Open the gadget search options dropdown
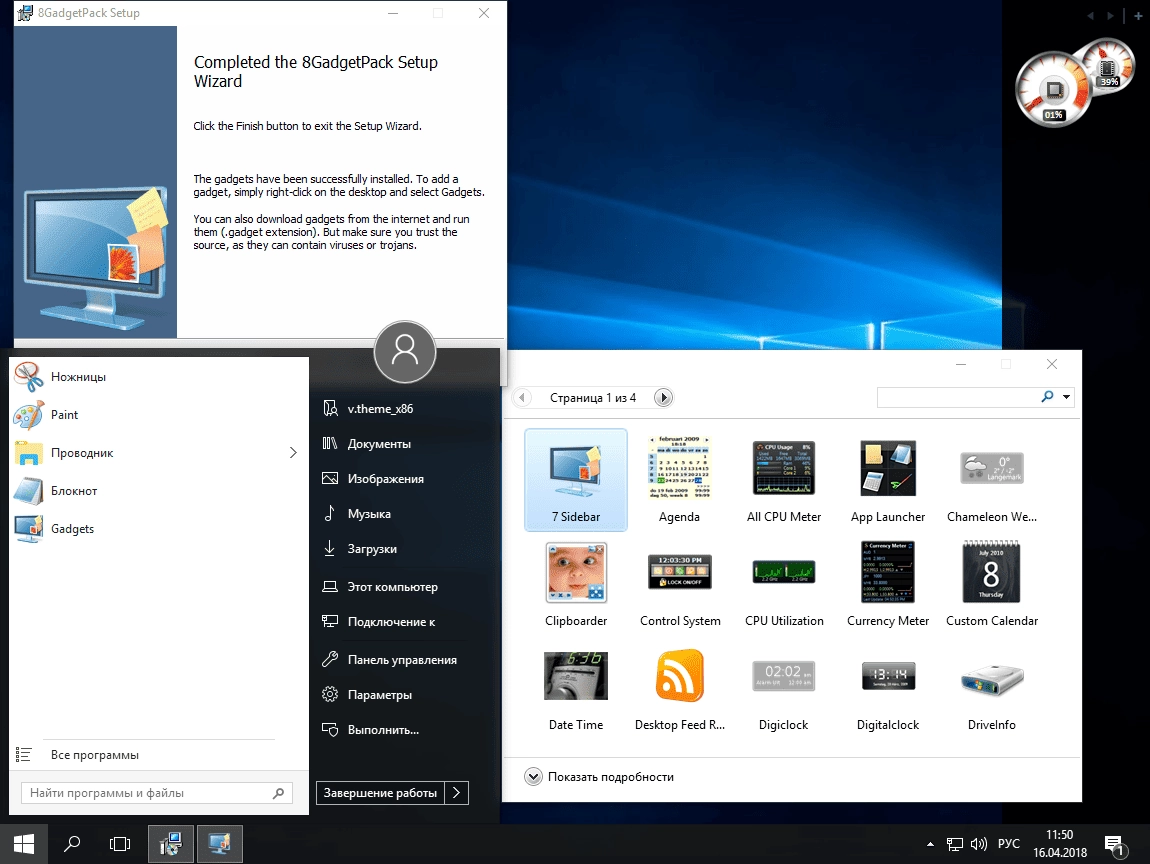This screenshot has height=864, width=1150. (x=1066, y=397)
